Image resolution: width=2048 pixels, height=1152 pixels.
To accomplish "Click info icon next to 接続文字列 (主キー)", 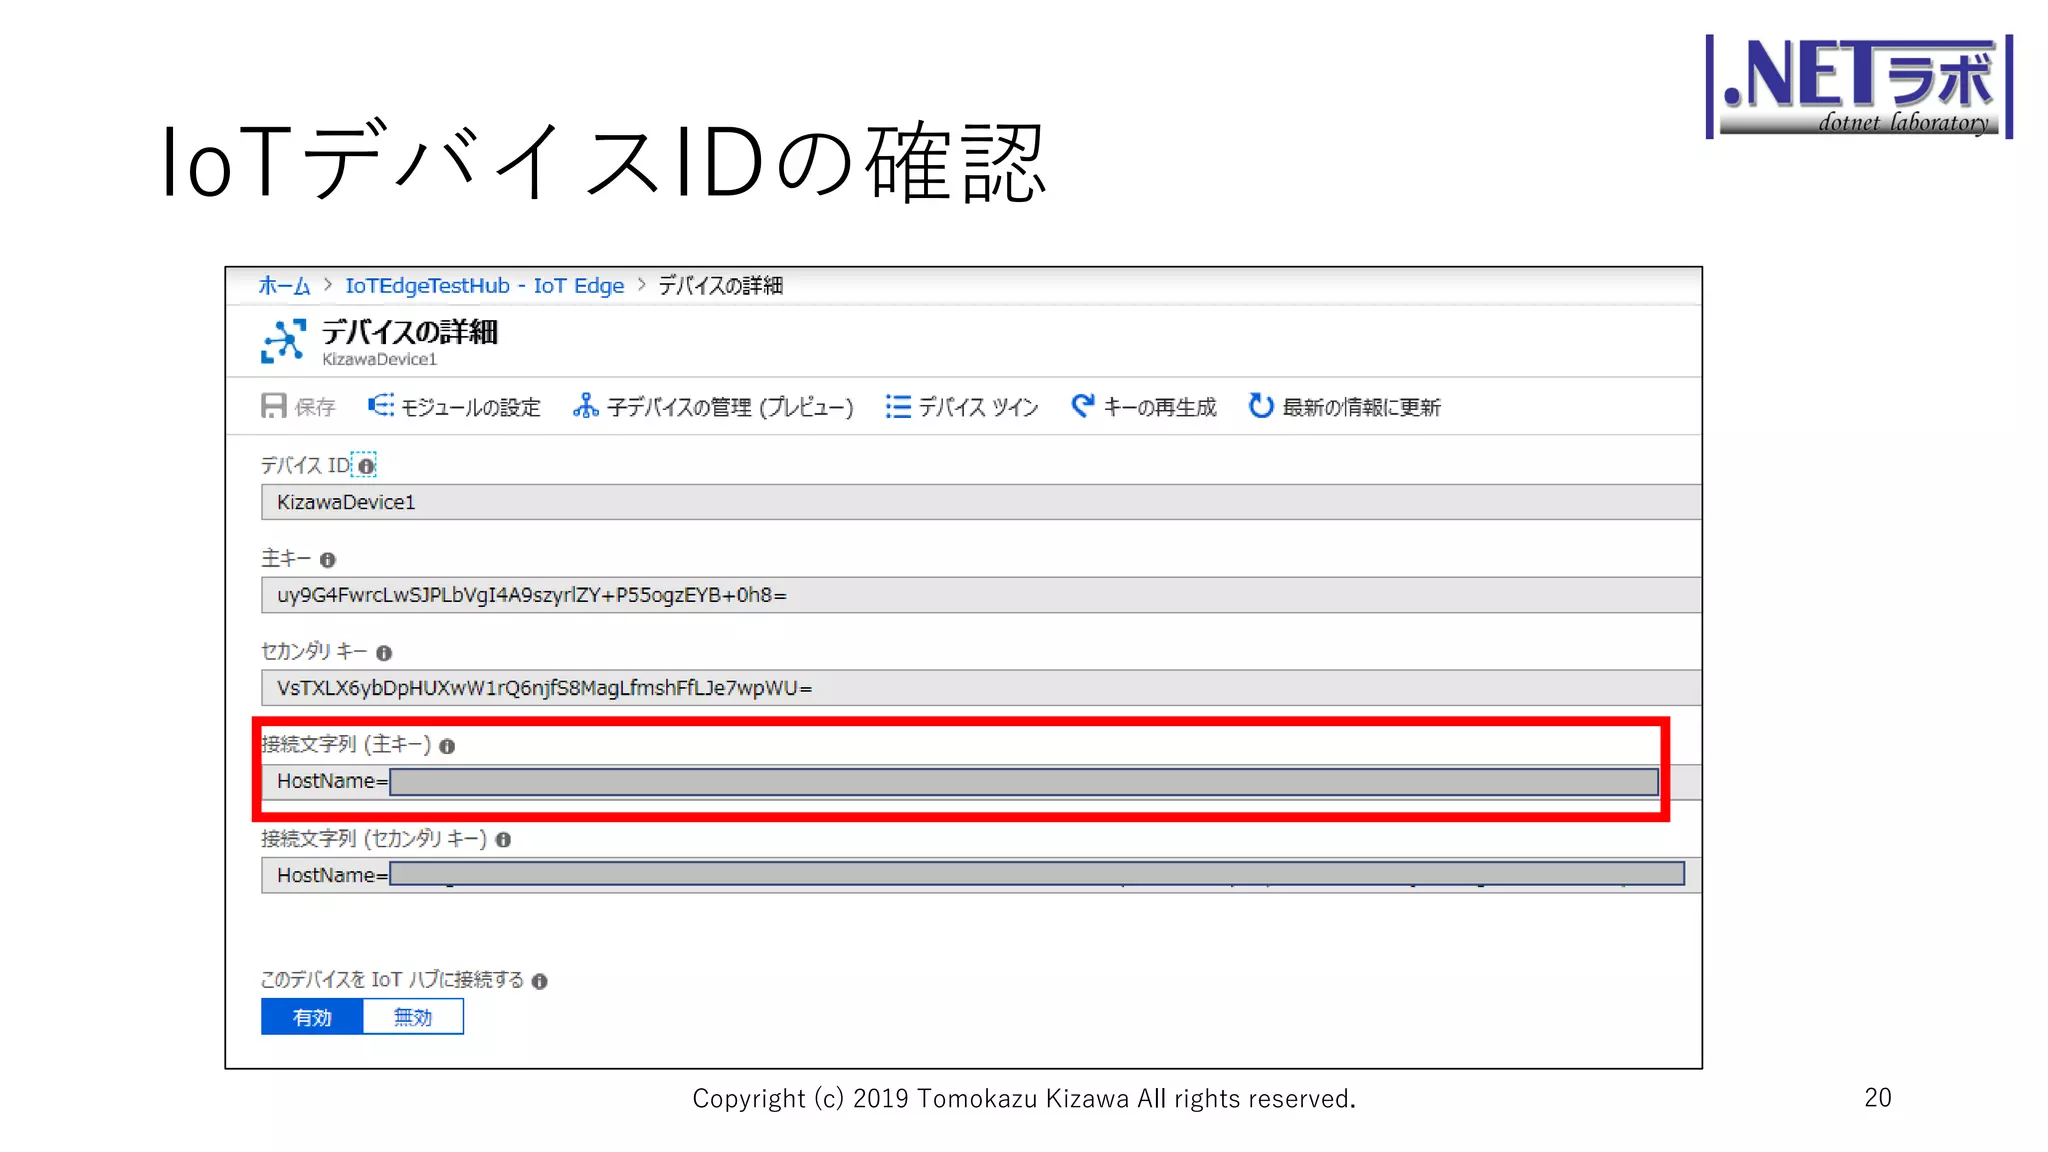I will point(447,746).
